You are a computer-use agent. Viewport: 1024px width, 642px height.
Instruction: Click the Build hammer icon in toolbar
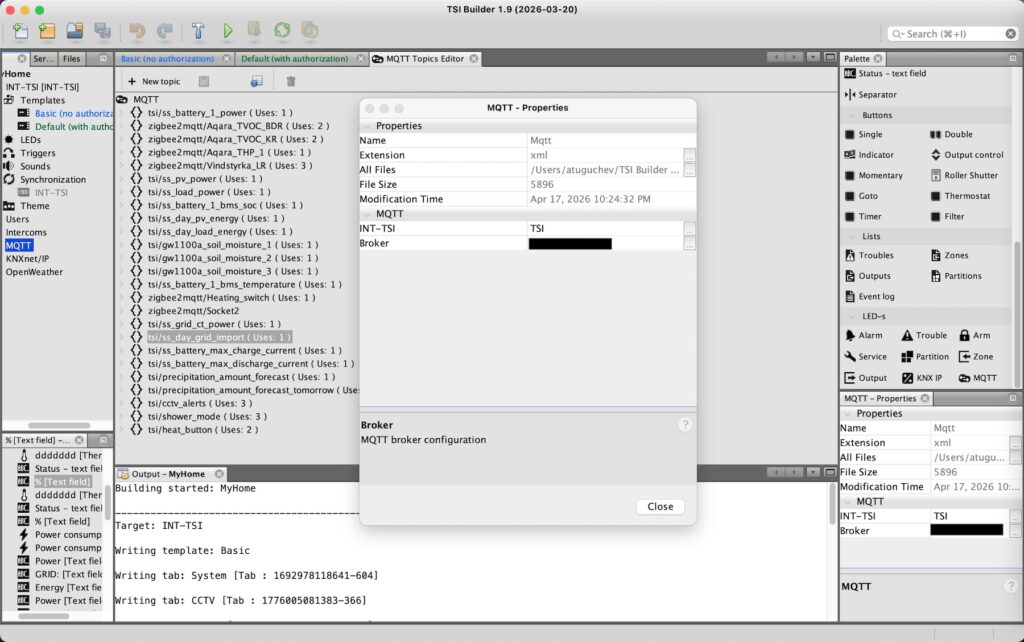[x=198, y=31]
